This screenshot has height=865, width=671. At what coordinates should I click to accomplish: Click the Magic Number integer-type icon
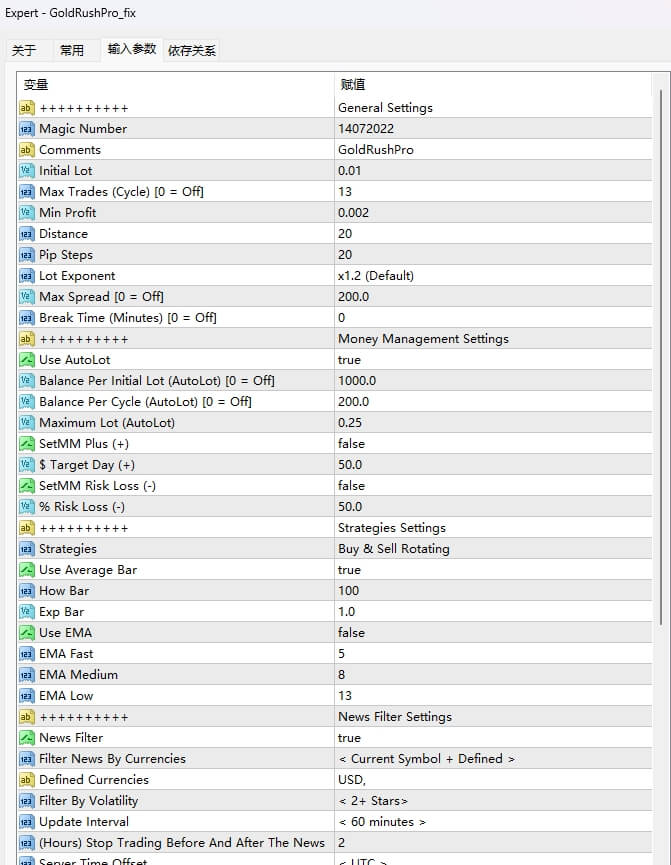point(26,129)
